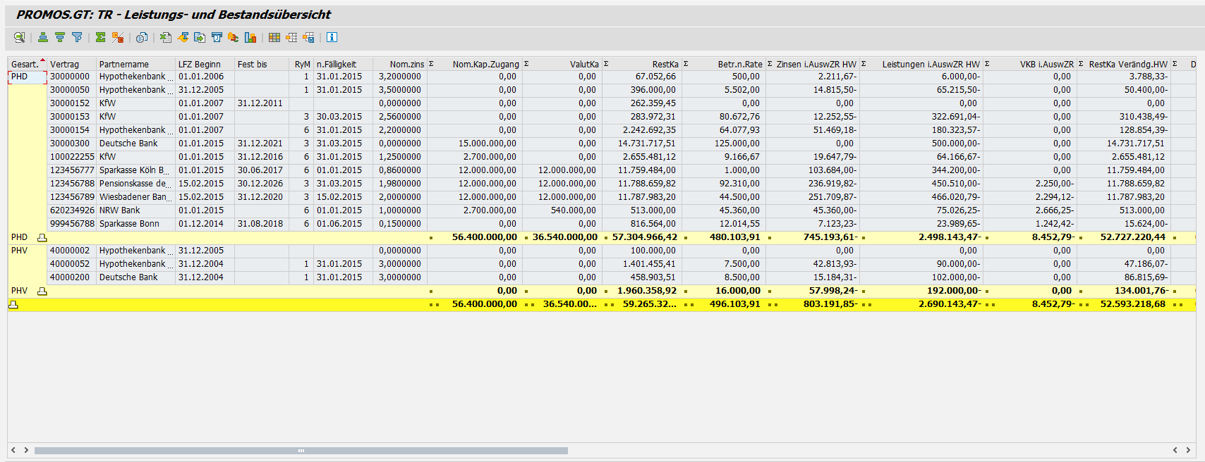Screen dimensions: 1205x462
Task: Sort the list in descending order
Action: 59,38
